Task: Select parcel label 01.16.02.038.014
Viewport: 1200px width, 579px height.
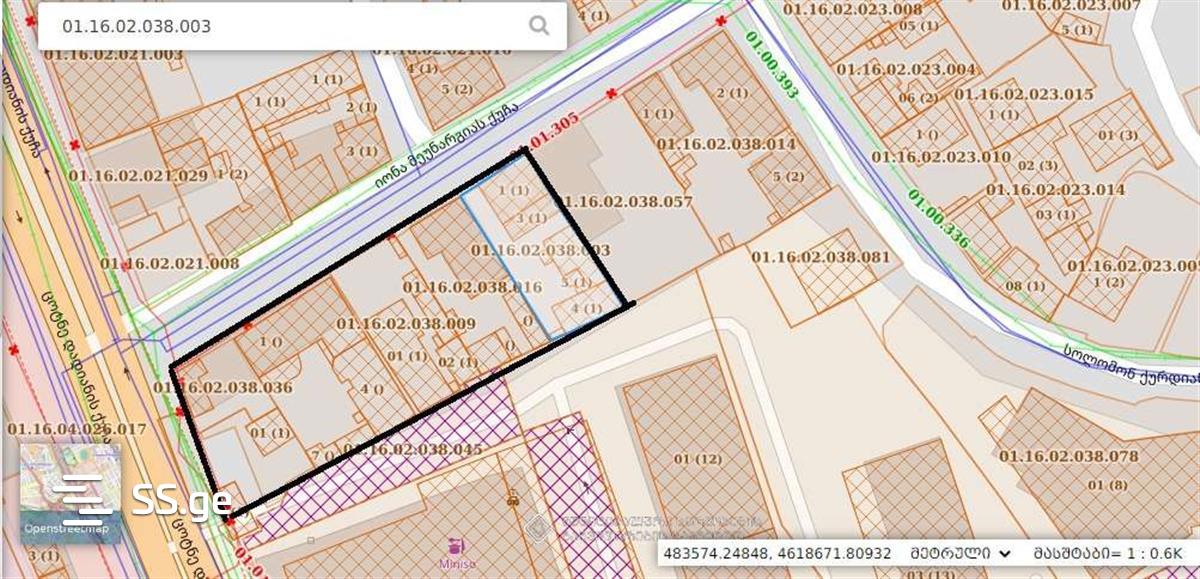Action: click(x=726, y=144)
